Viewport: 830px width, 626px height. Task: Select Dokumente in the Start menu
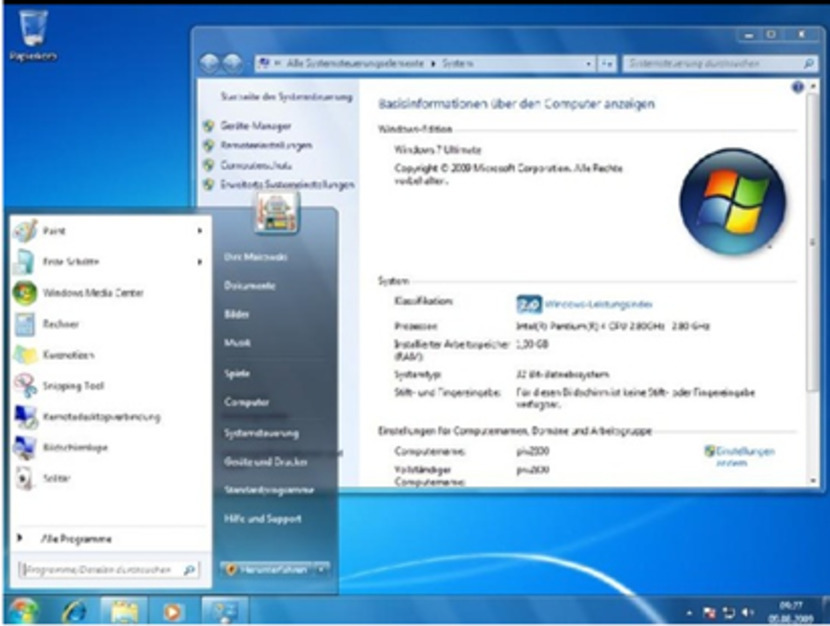pos(250,285)
